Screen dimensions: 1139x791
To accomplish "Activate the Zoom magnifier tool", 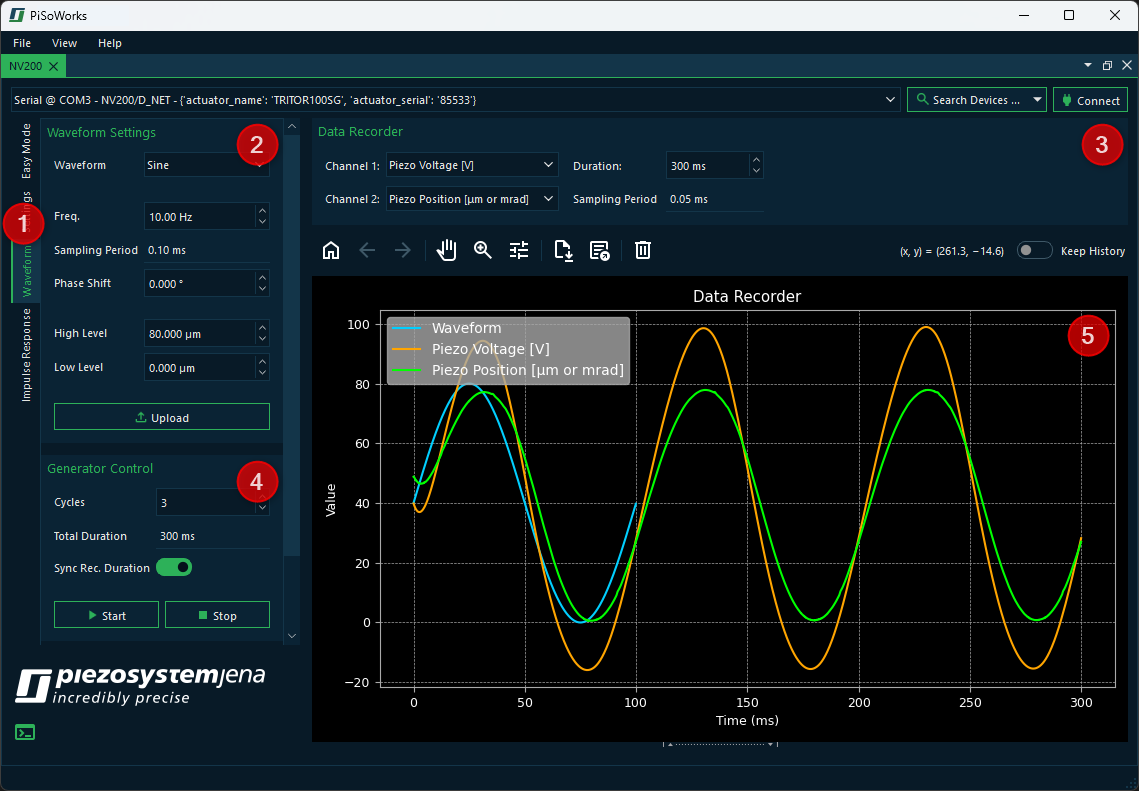I will 483,250.
